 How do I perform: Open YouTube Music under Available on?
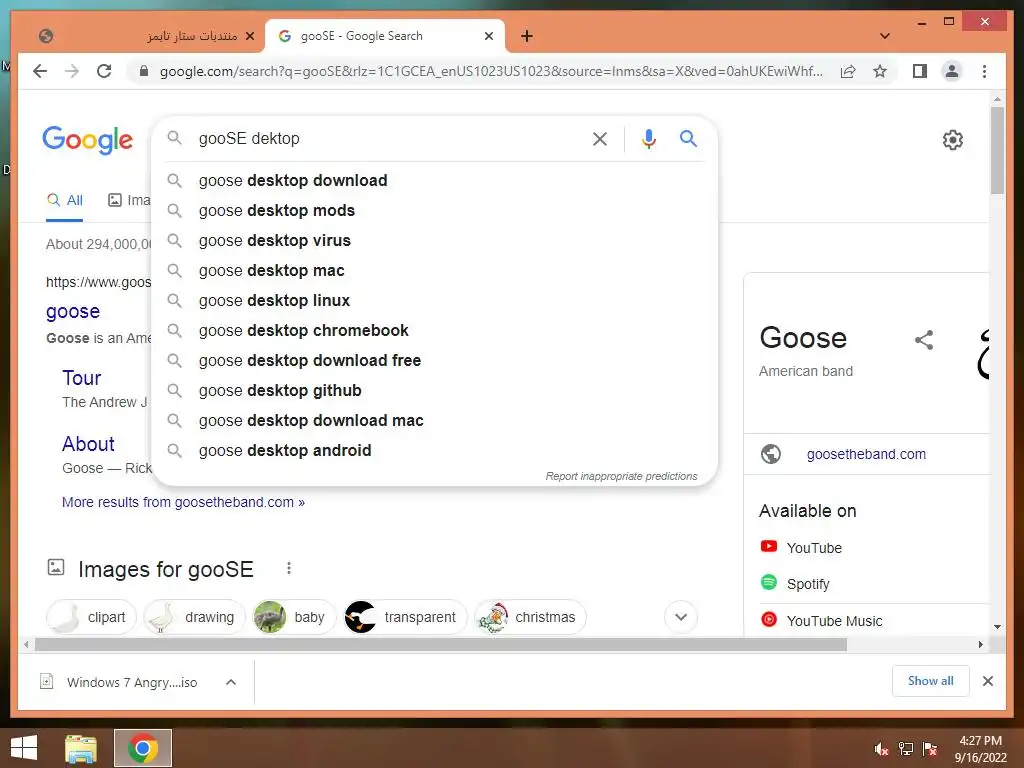pyautogui.click(x=834, y=621)
